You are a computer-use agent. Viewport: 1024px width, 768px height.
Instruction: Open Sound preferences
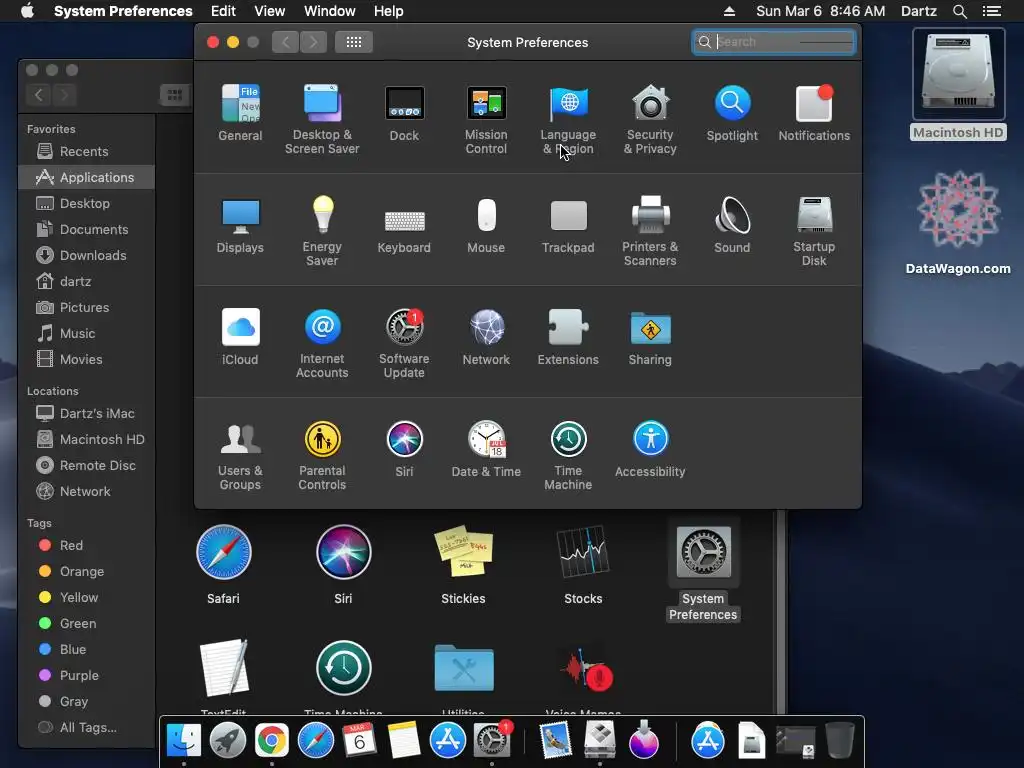(732, 225)
